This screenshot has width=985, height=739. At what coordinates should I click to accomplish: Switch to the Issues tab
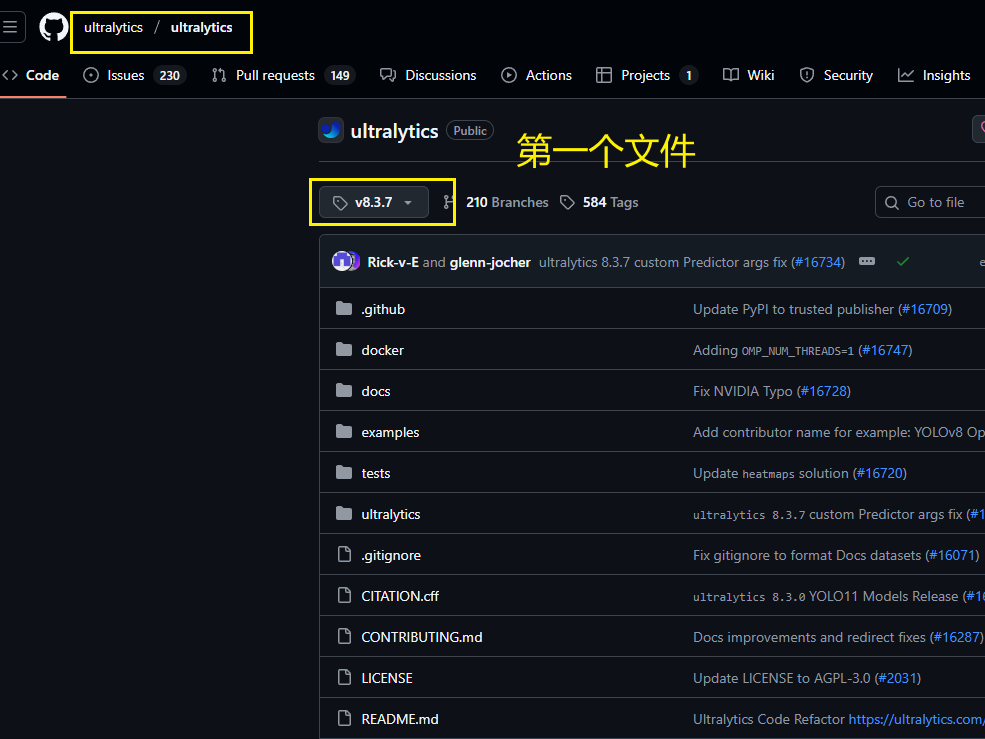(134, 75)
